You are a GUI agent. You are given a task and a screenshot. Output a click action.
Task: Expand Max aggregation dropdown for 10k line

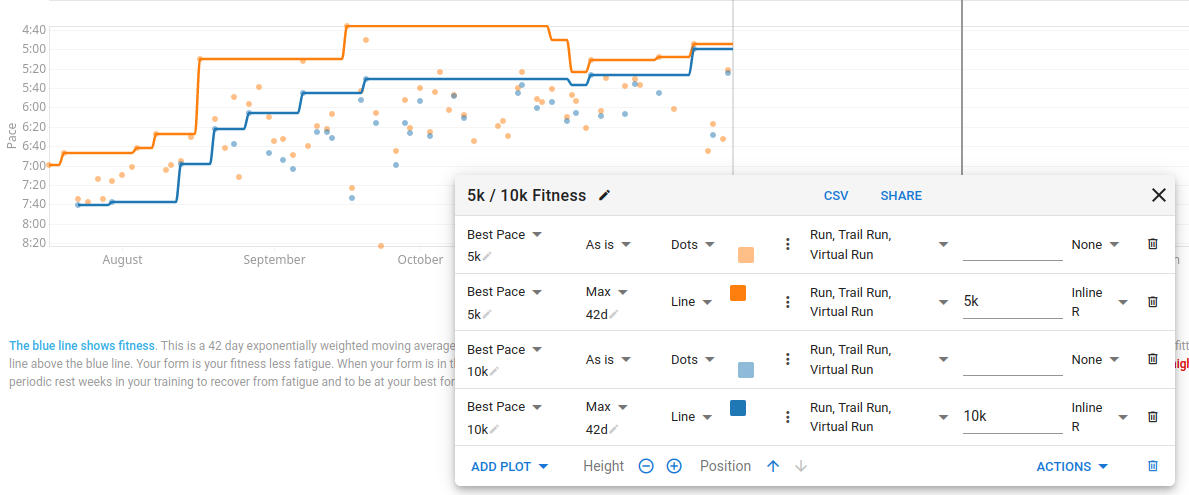pos(607,407)
